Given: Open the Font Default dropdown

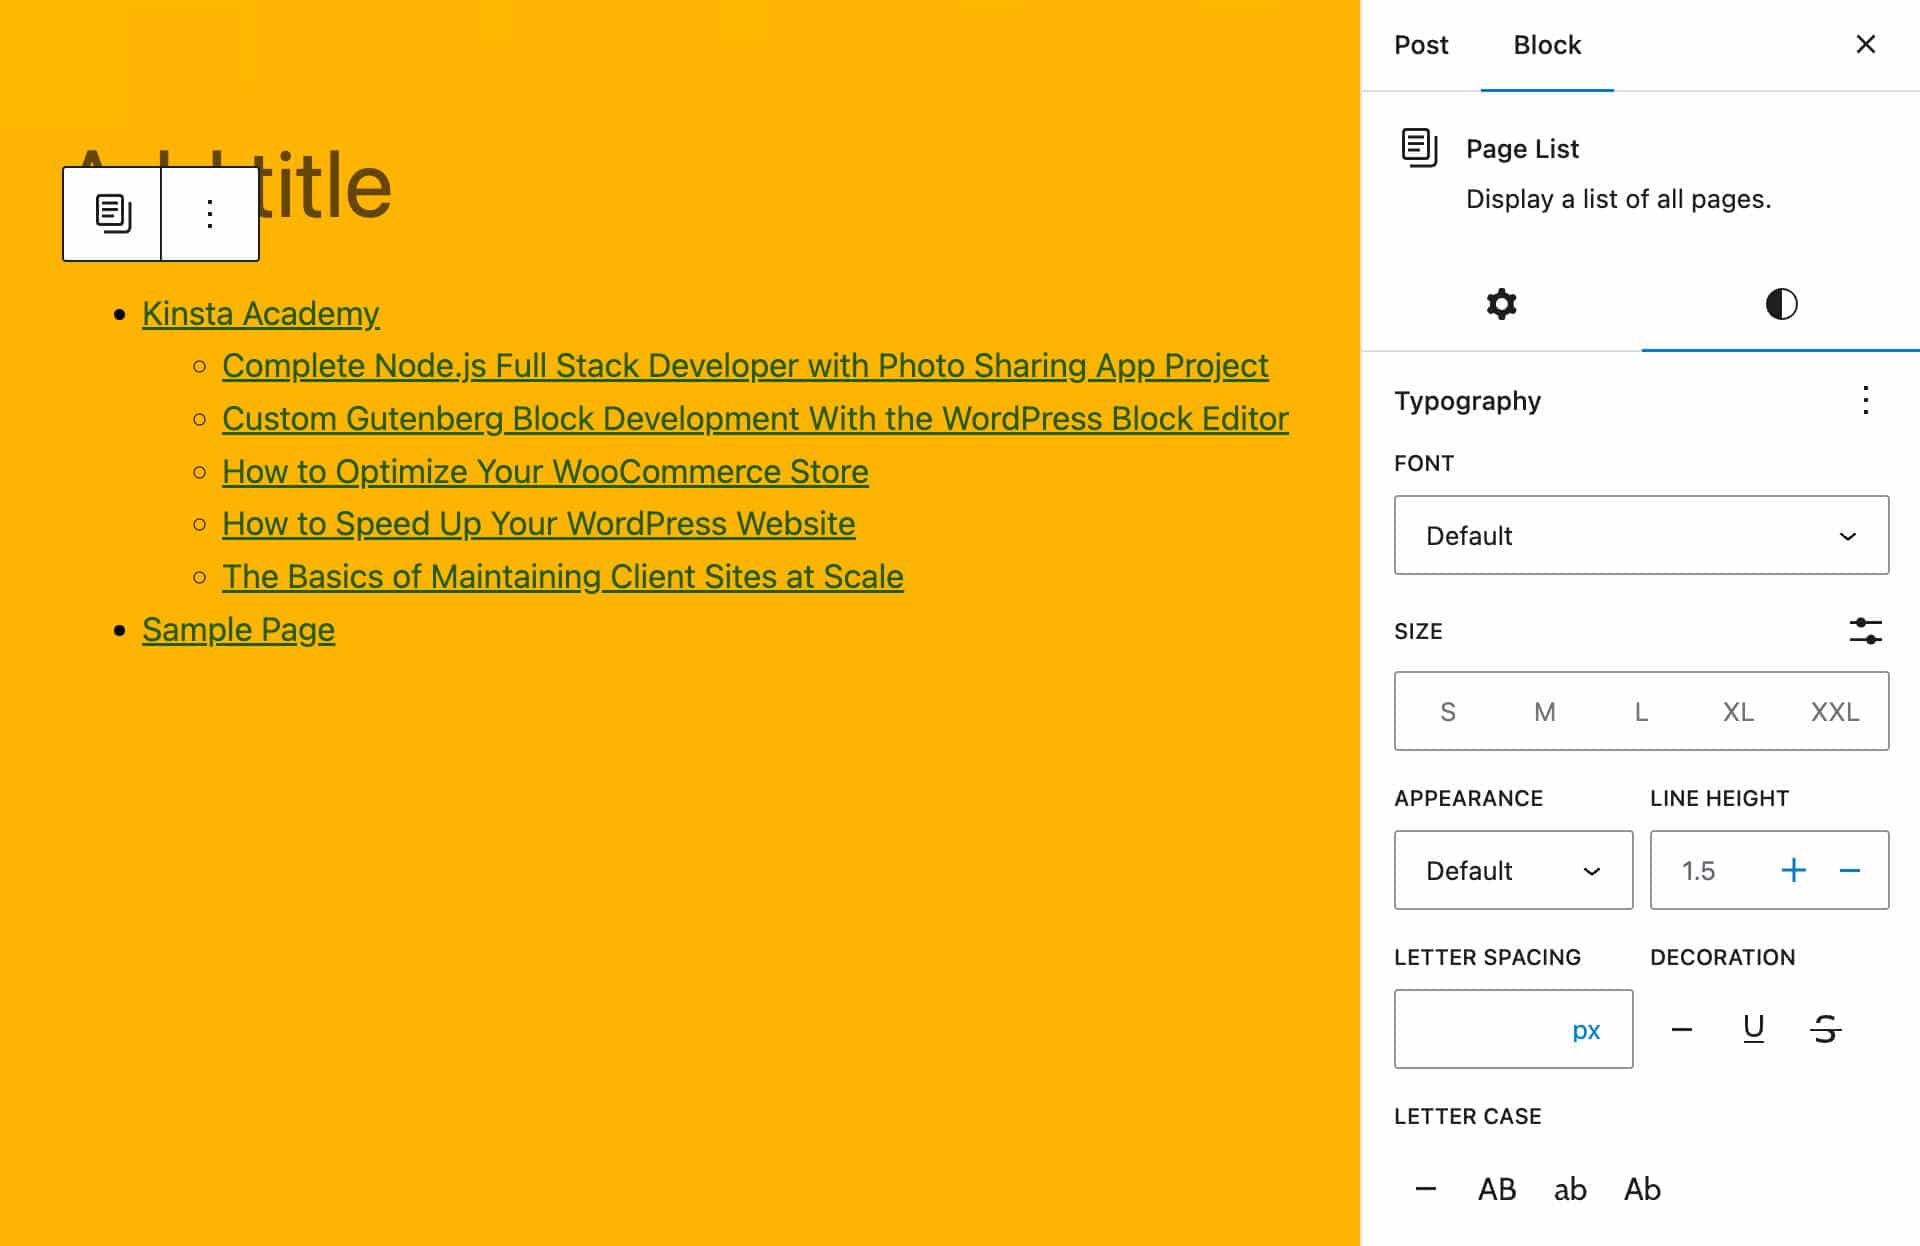Looking at the screenshot, I should tap(1640, 536).
